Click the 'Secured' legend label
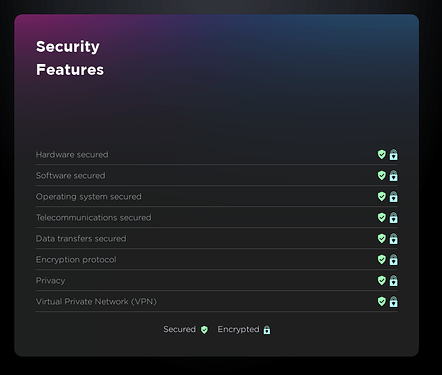Image resolution: width=442 pixels, height=375 pixels. point(180,329)
